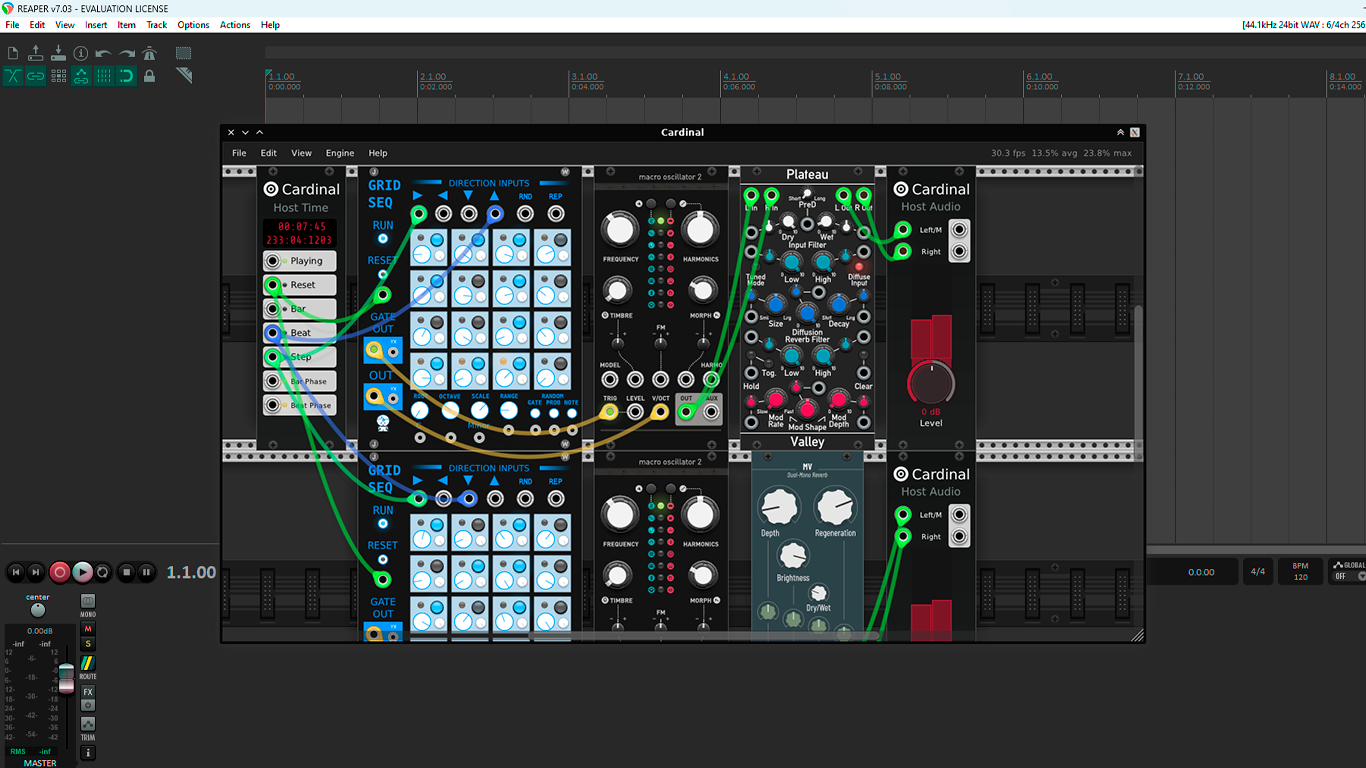Click the RND input jack on top Grid Seq
The height and width of the screenshot is (768, 1366).
525,213
